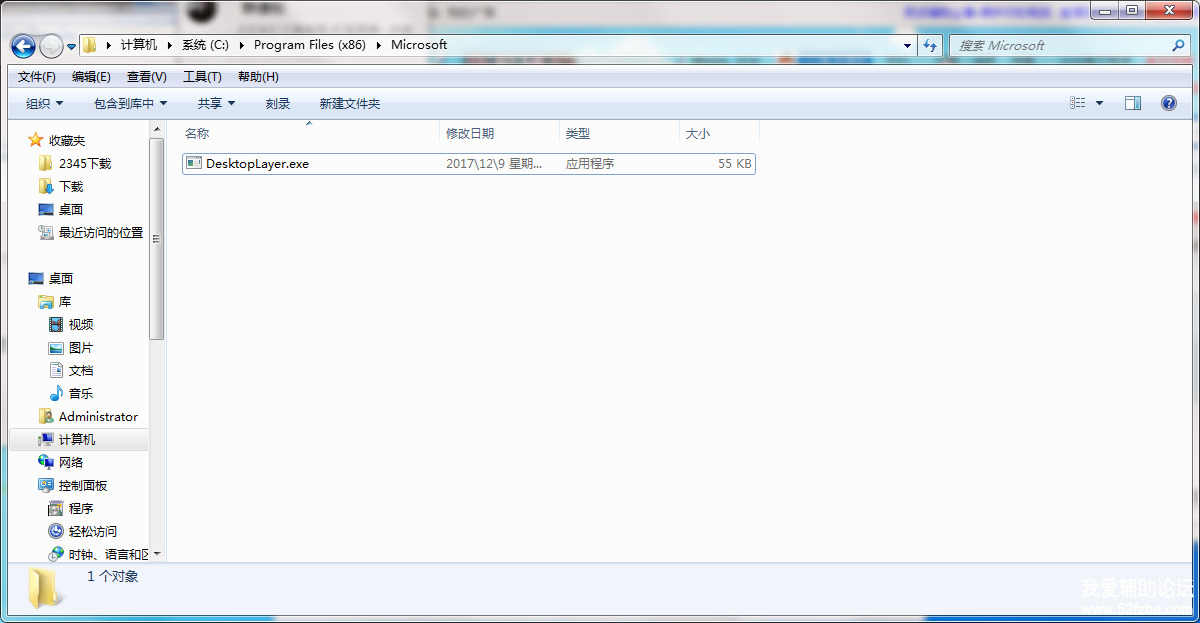Click the music note icon beside 音乐
This screenshot has height=623, width=1200.
(x=56, y=393)
